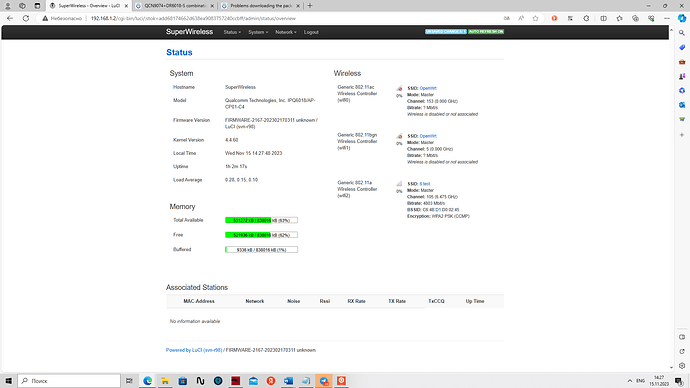Image resolution: width=690 pixels, height=388 pixels.
Task: Select the SuperWireless Overview LuCI tab
Action: coord(88,6)
